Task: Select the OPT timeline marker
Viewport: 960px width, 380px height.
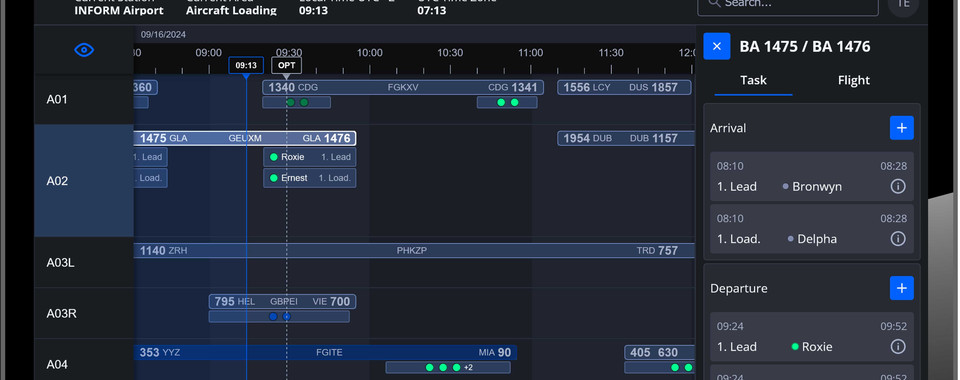Action: pyautogui.click(x=287, y=65)
